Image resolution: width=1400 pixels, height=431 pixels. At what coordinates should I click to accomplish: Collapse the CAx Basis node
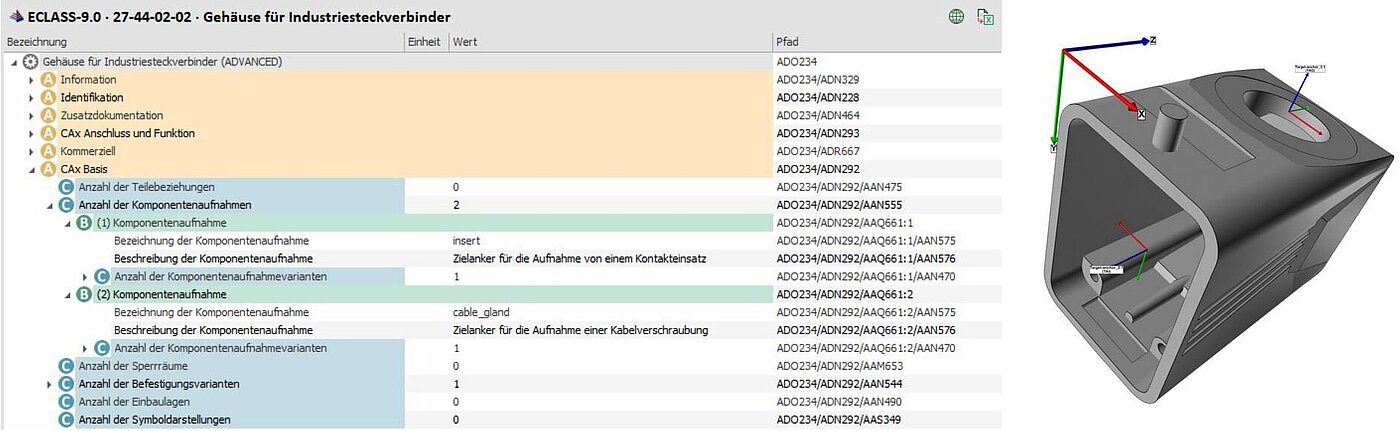click(31, 170)
